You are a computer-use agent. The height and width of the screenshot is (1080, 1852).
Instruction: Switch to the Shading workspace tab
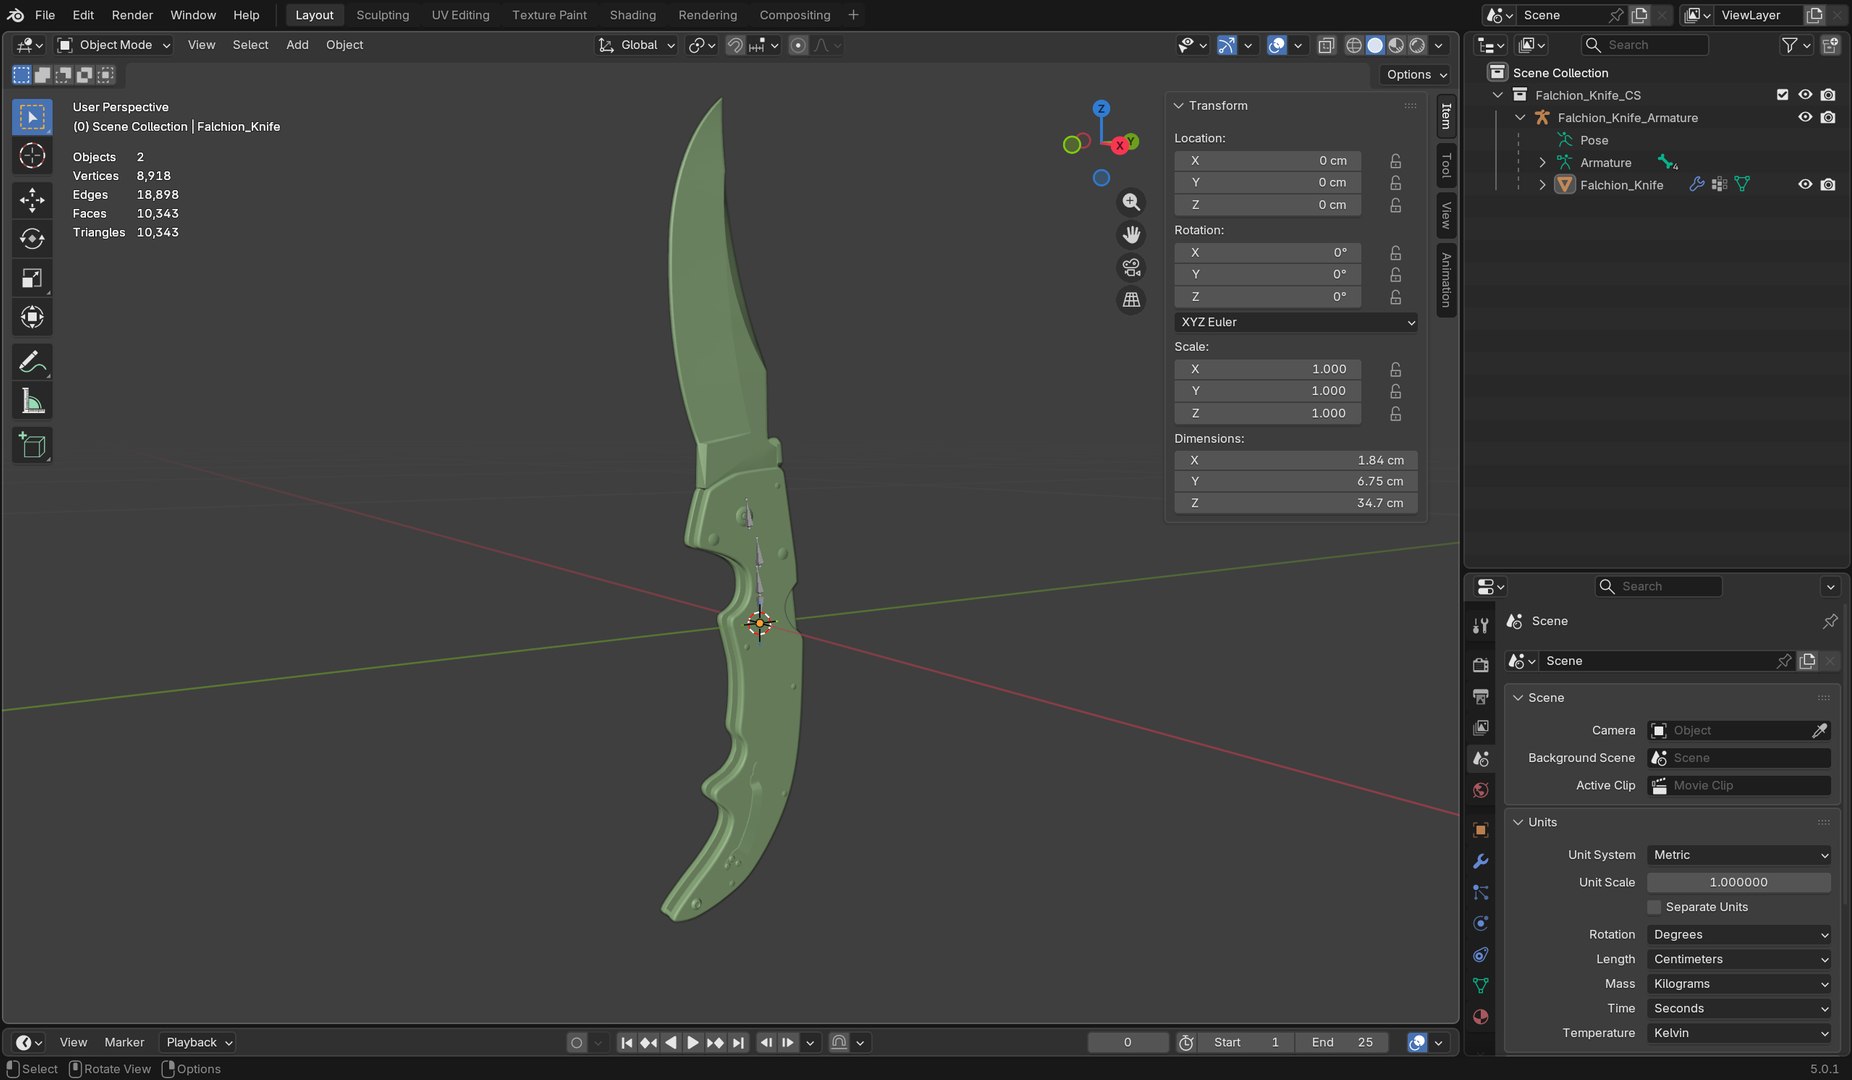click(632, 15)
